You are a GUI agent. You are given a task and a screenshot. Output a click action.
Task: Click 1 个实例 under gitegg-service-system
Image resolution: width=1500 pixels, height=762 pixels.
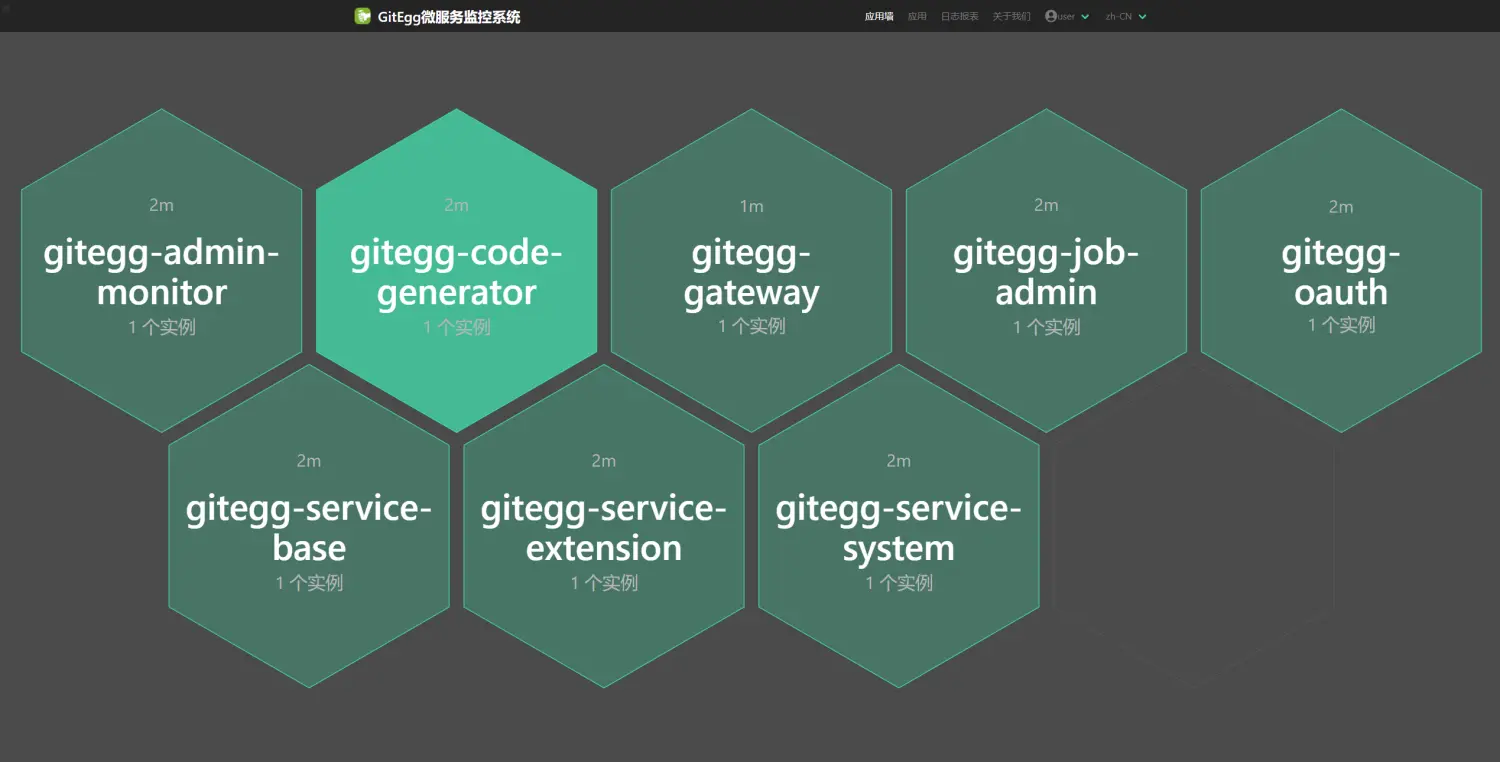(x=899, y=583)
